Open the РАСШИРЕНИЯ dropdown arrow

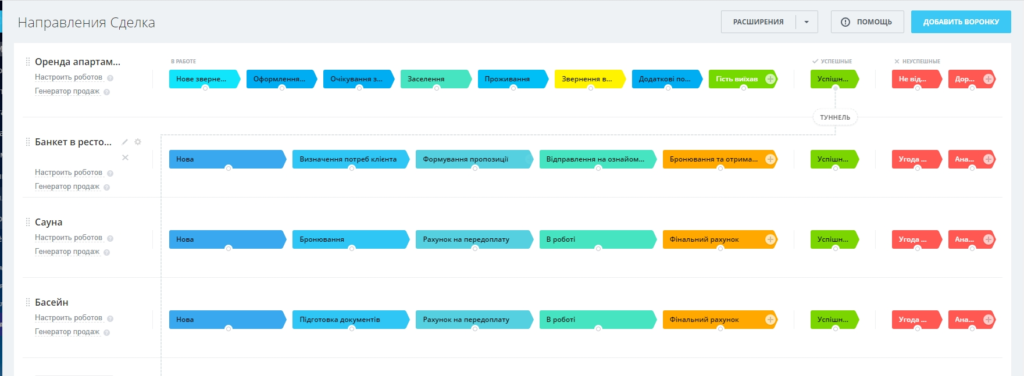807,22
